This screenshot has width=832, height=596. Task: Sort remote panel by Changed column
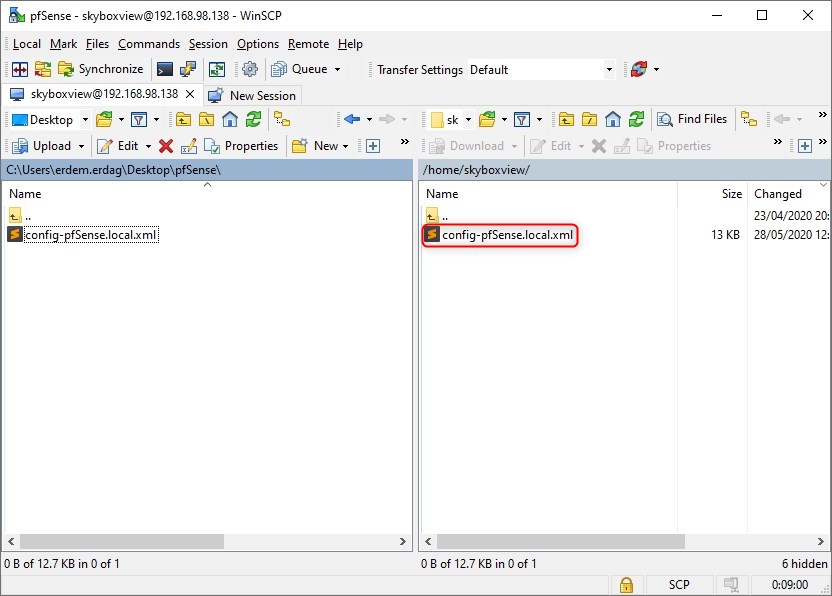pos(788,194)
